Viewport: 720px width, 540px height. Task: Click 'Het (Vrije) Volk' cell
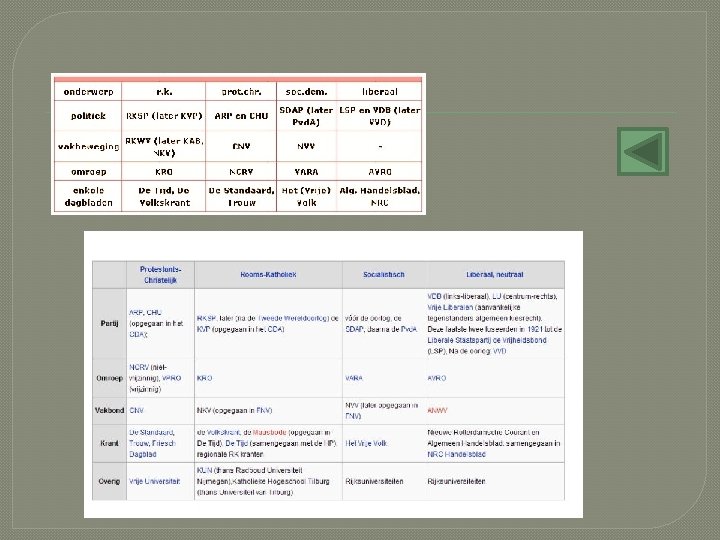(x=306, y=197)
